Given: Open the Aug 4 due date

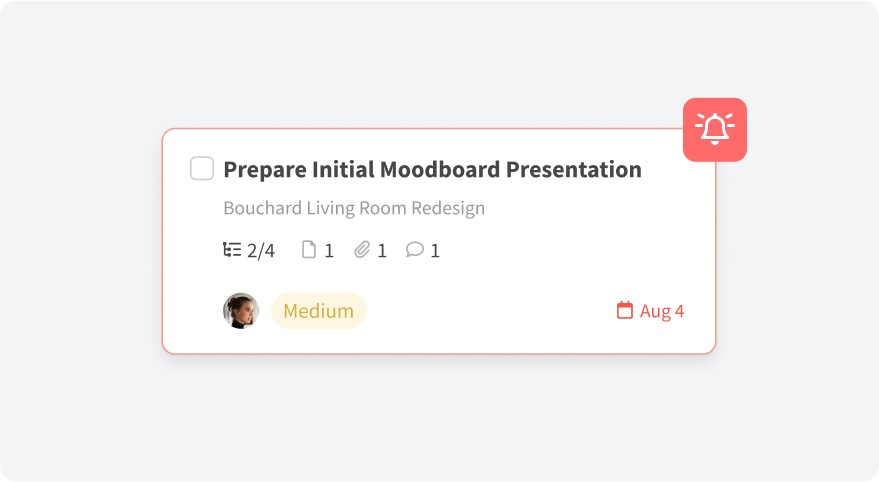Looking at the screenshot, I should (x=662, y=311).
